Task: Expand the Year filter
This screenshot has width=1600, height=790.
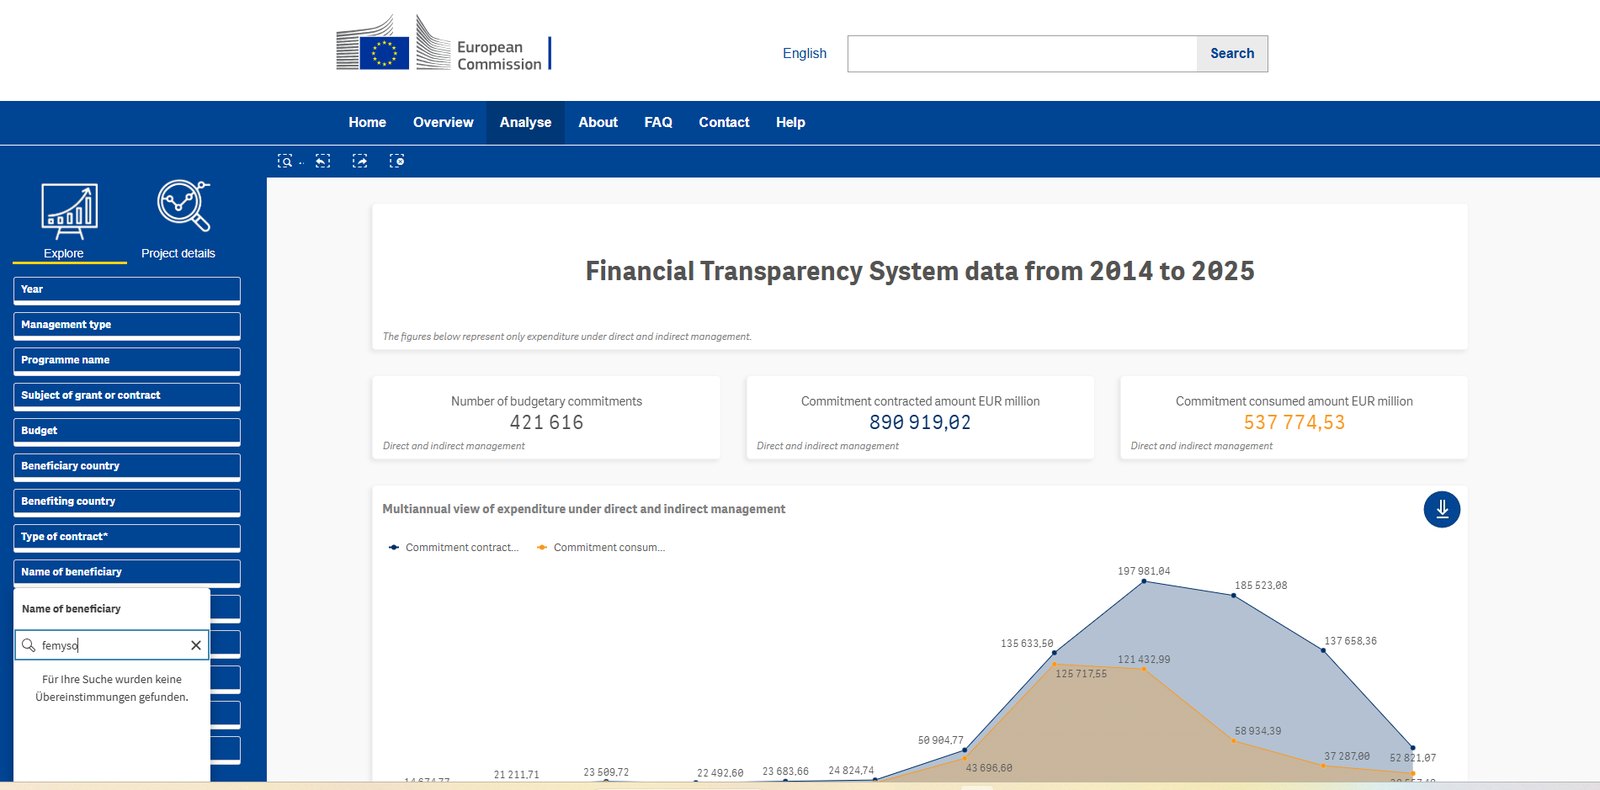Action: point(126,290)
